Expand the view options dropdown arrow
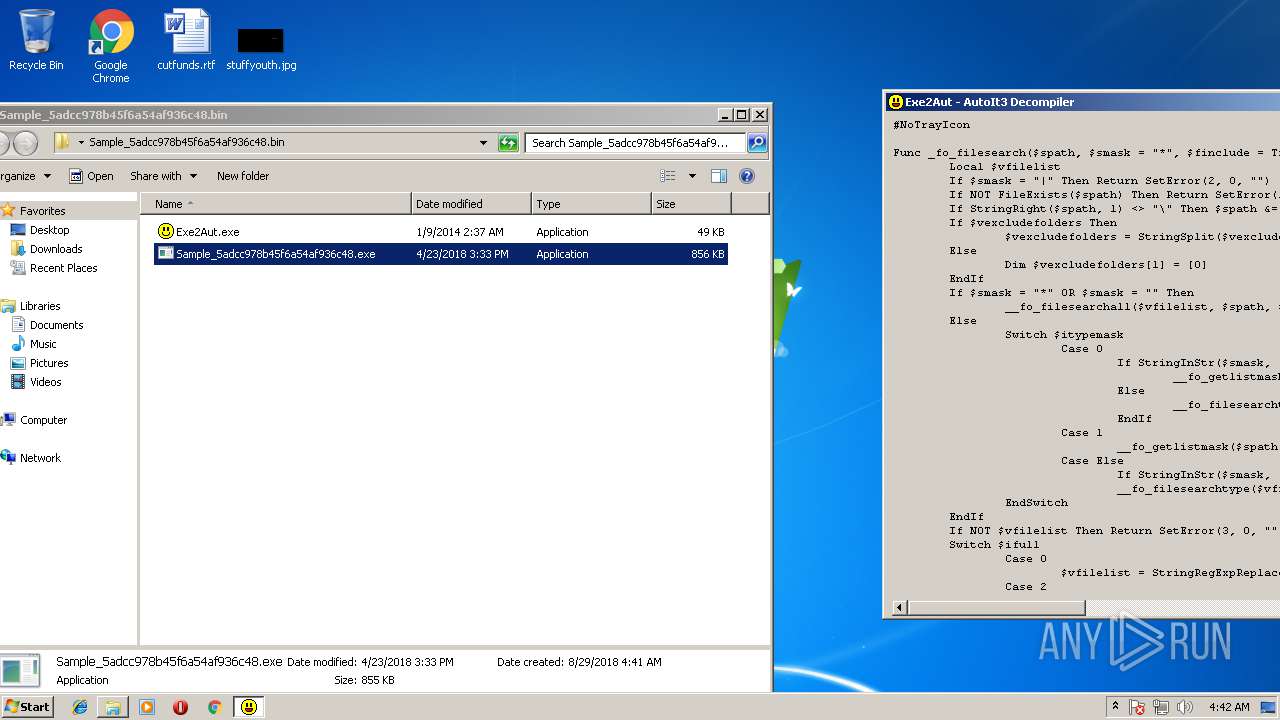 (692, 176)
